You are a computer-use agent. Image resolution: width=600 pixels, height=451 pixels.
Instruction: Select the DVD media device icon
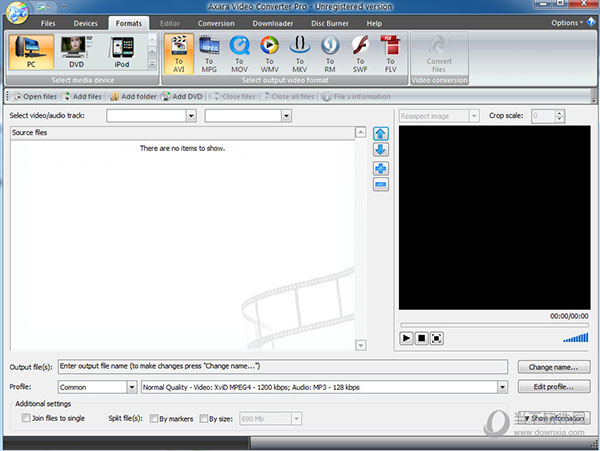76,52
